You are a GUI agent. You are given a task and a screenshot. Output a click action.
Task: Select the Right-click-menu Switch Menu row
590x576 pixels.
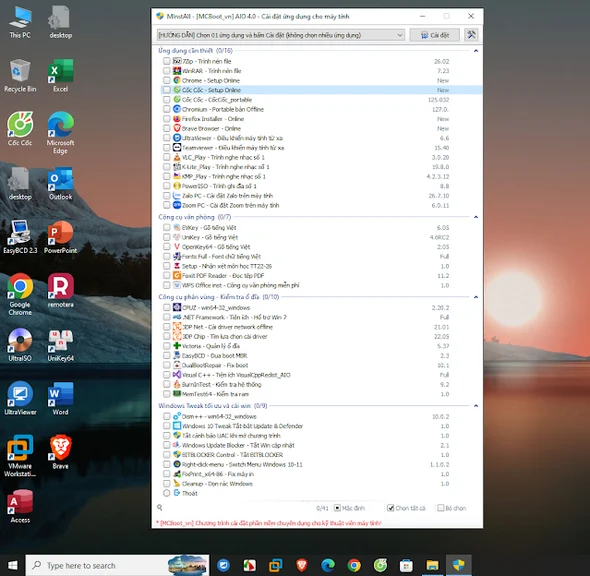(321, 464)
